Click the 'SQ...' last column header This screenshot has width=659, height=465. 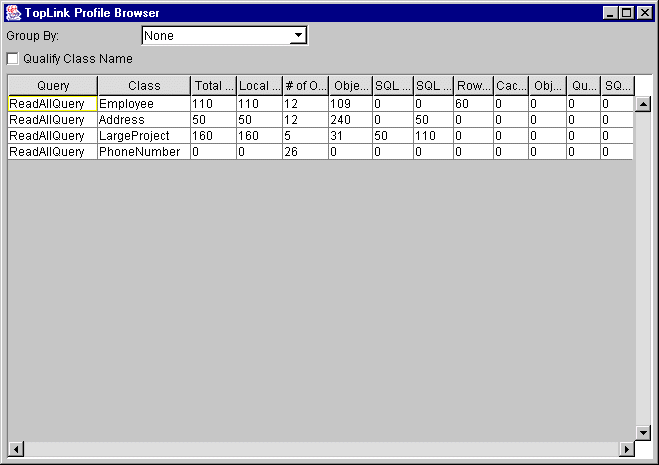tap(617, 86)
